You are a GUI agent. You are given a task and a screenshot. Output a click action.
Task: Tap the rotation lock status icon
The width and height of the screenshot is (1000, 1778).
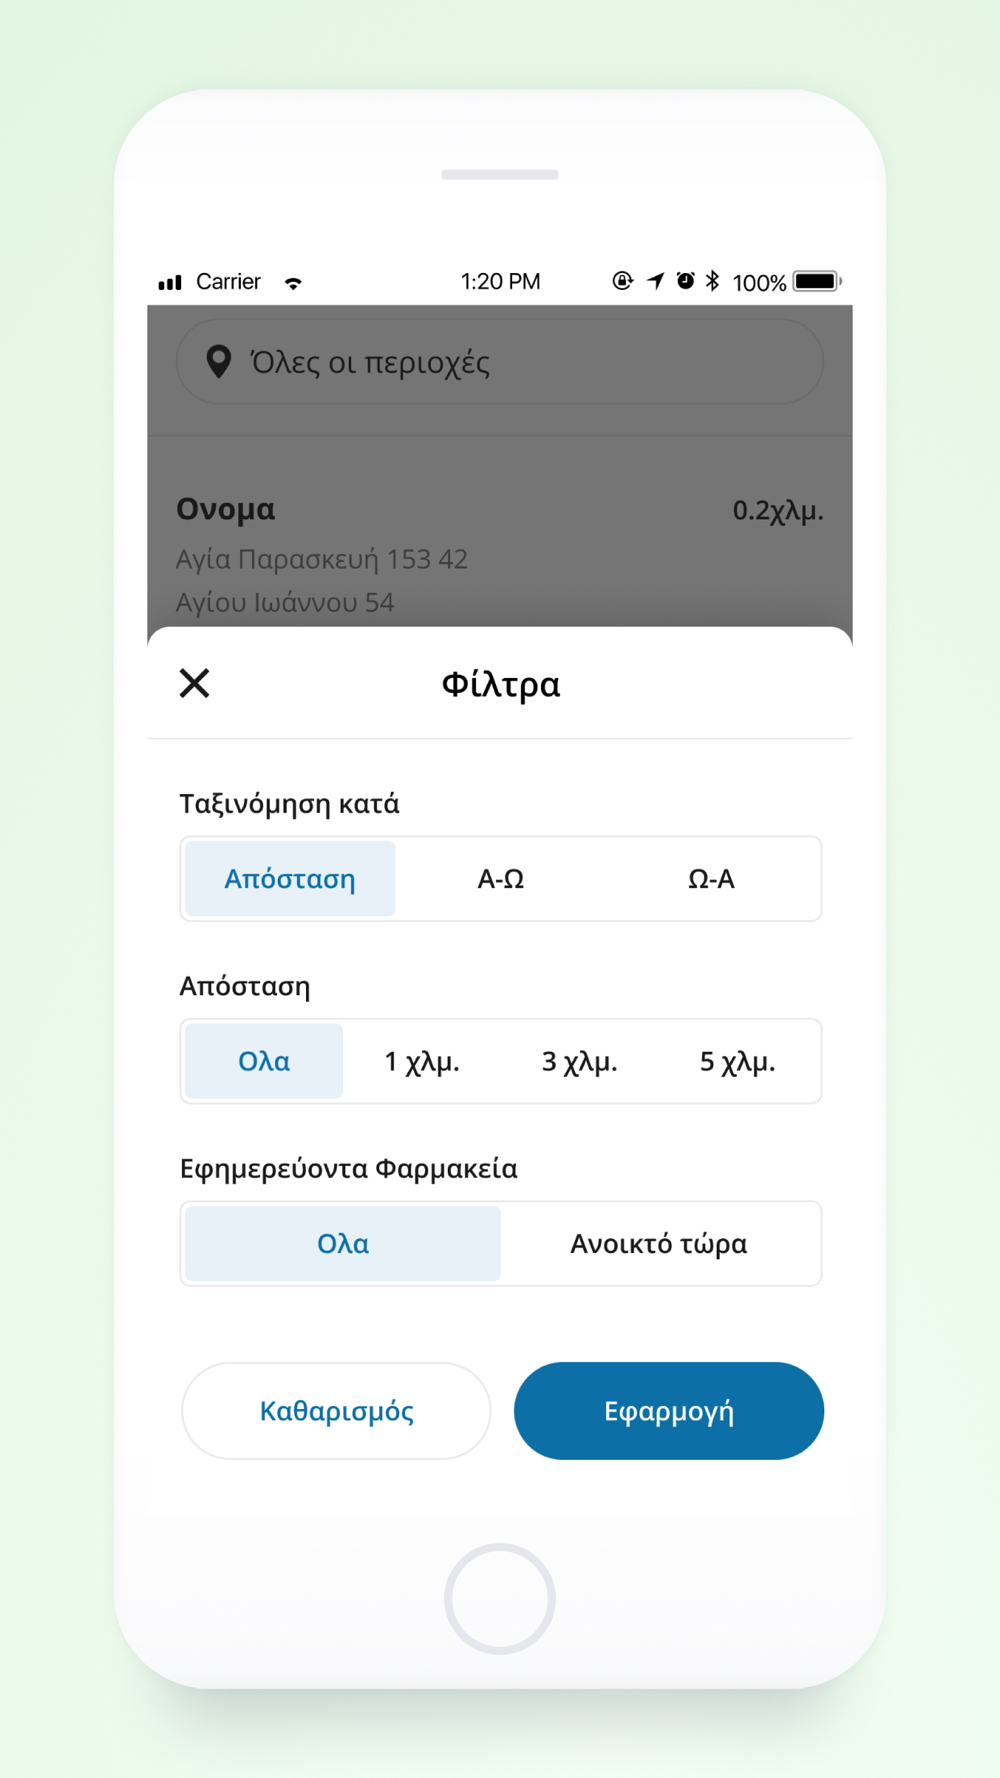point(622,281)
